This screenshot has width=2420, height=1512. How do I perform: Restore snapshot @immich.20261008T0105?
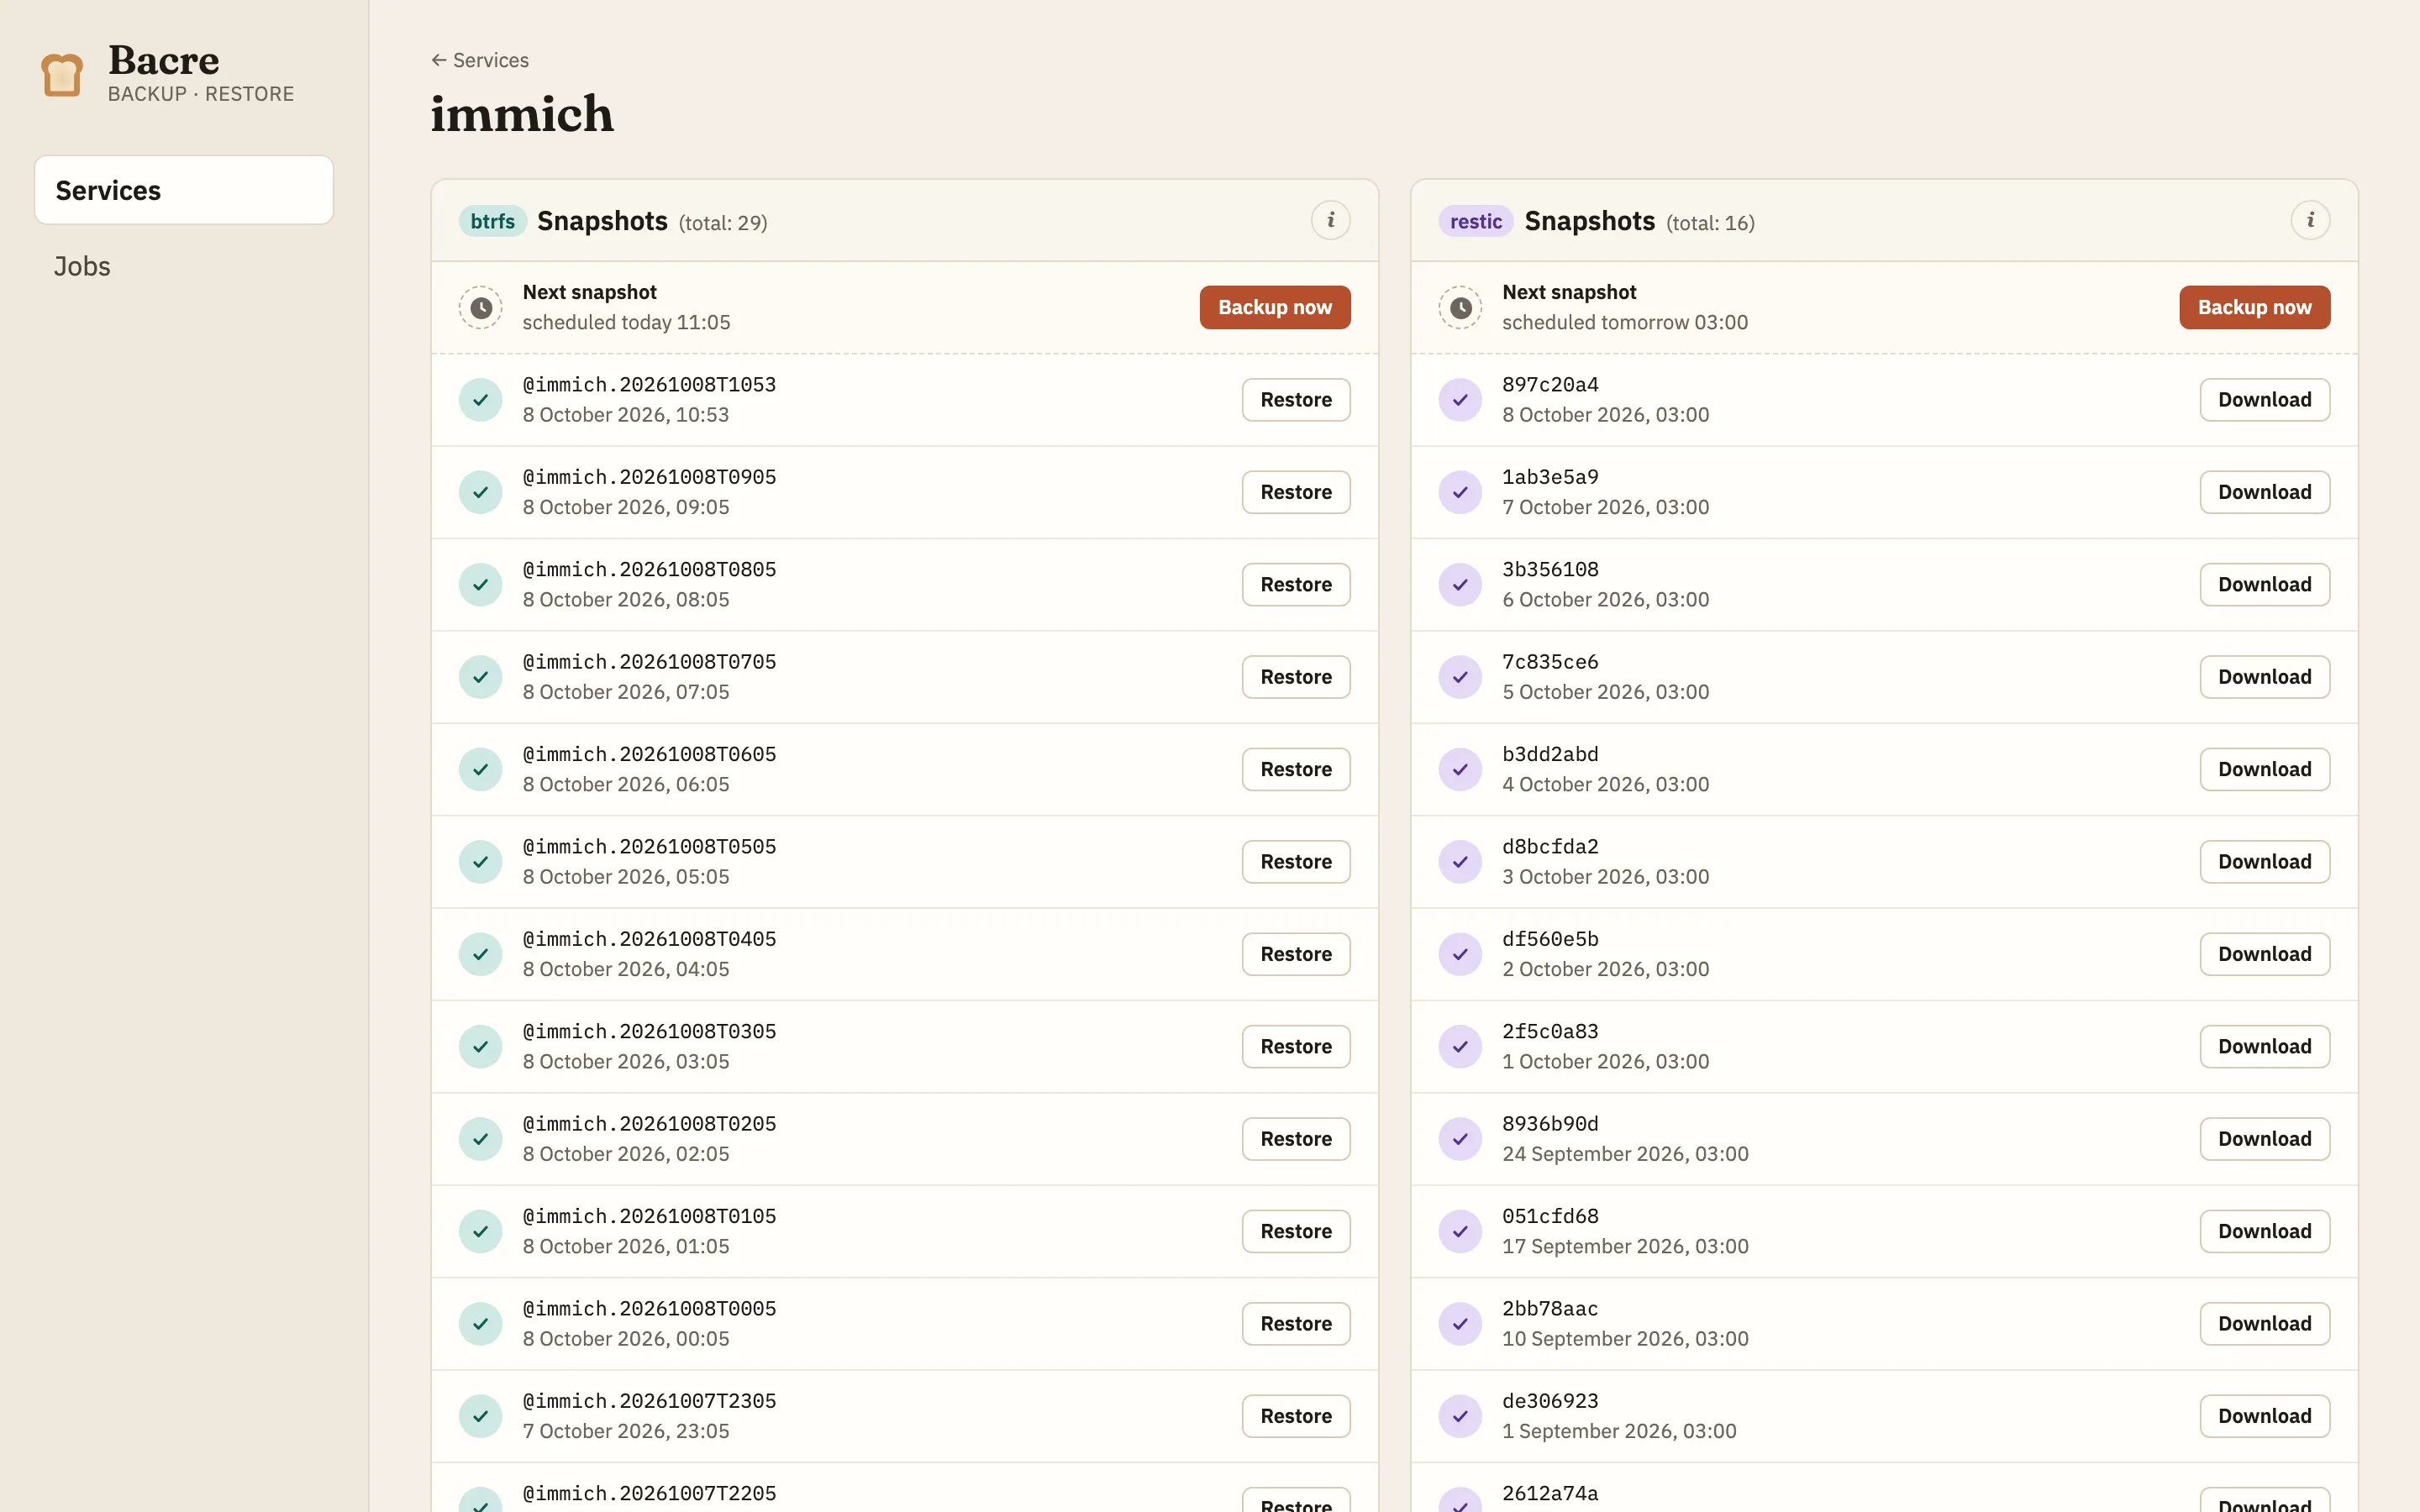[1296, 1231]
